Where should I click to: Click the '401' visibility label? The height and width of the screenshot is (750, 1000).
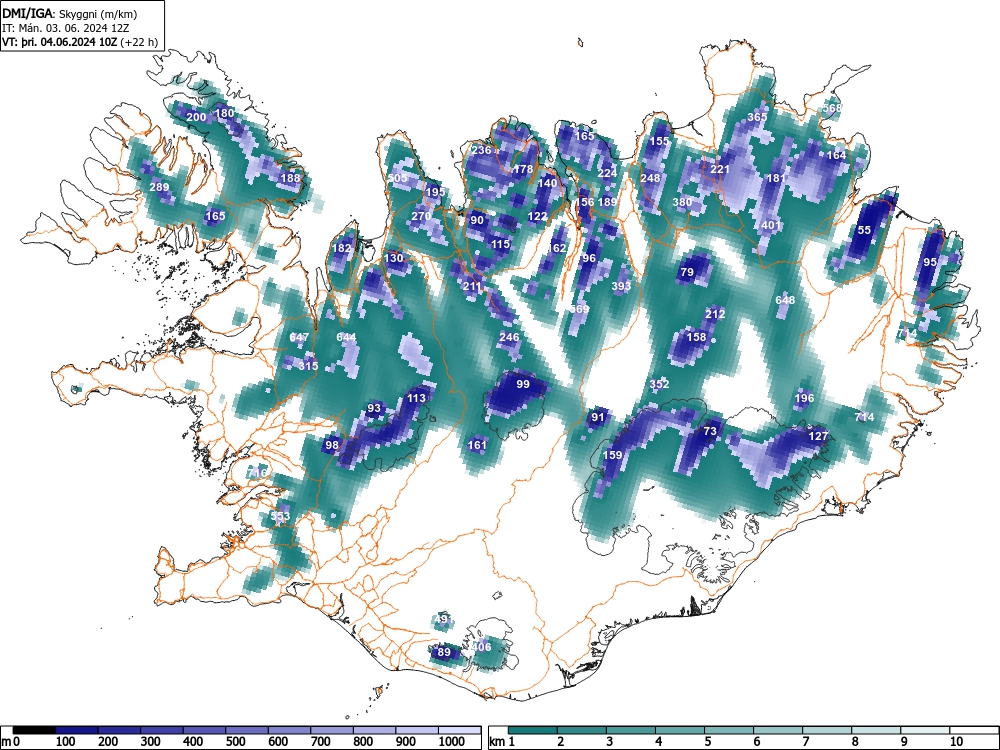point(771,224)
